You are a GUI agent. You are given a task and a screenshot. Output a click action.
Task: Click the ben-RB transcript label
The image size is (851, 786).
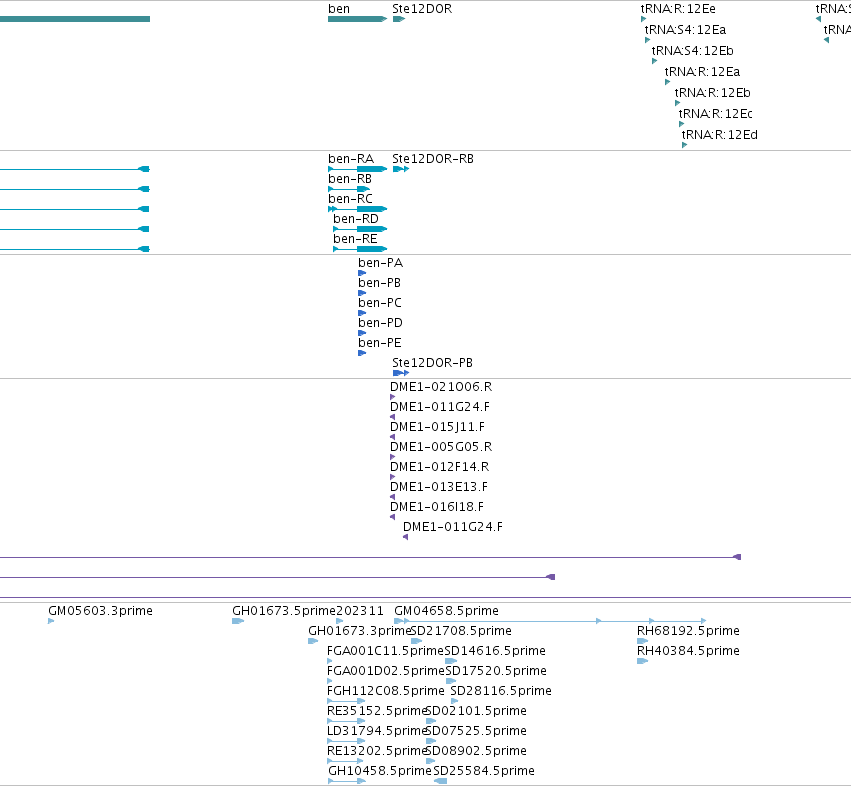click(350, 179)
